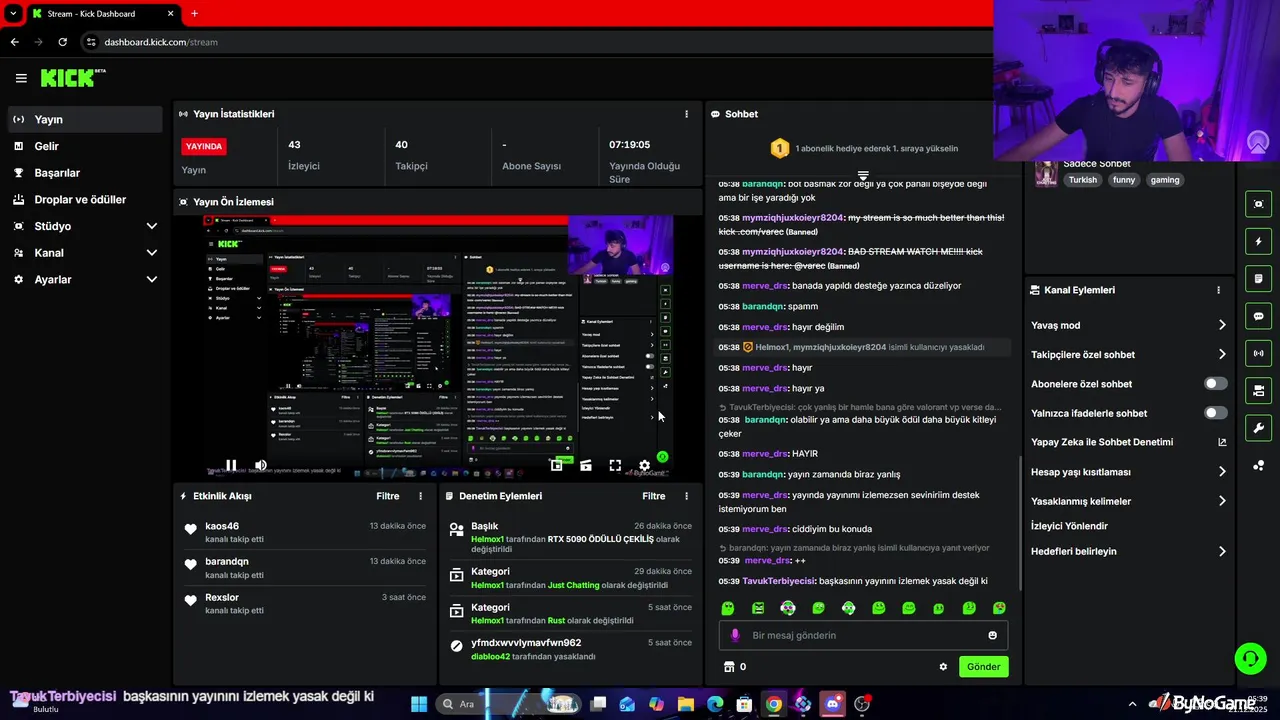Open Windows Start menu
1280x720 pixels.
419,704
